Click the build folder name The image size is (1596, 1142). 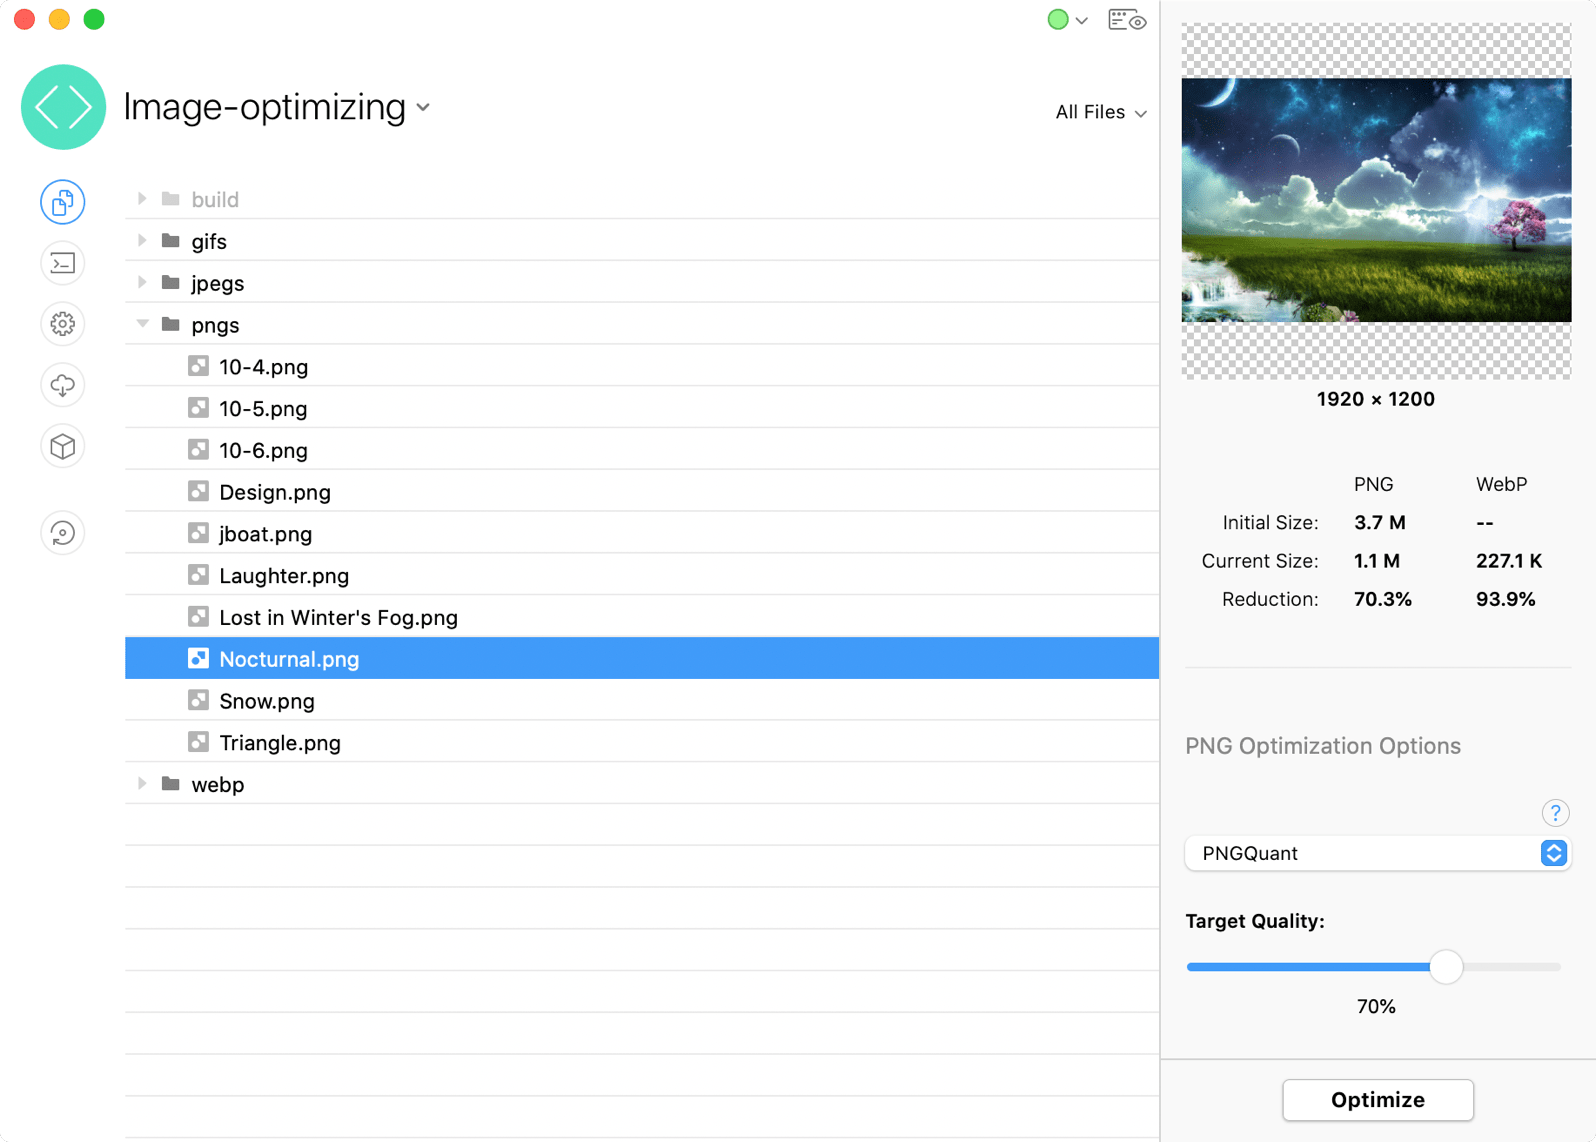pyautogui.click(x=215, y=200)
